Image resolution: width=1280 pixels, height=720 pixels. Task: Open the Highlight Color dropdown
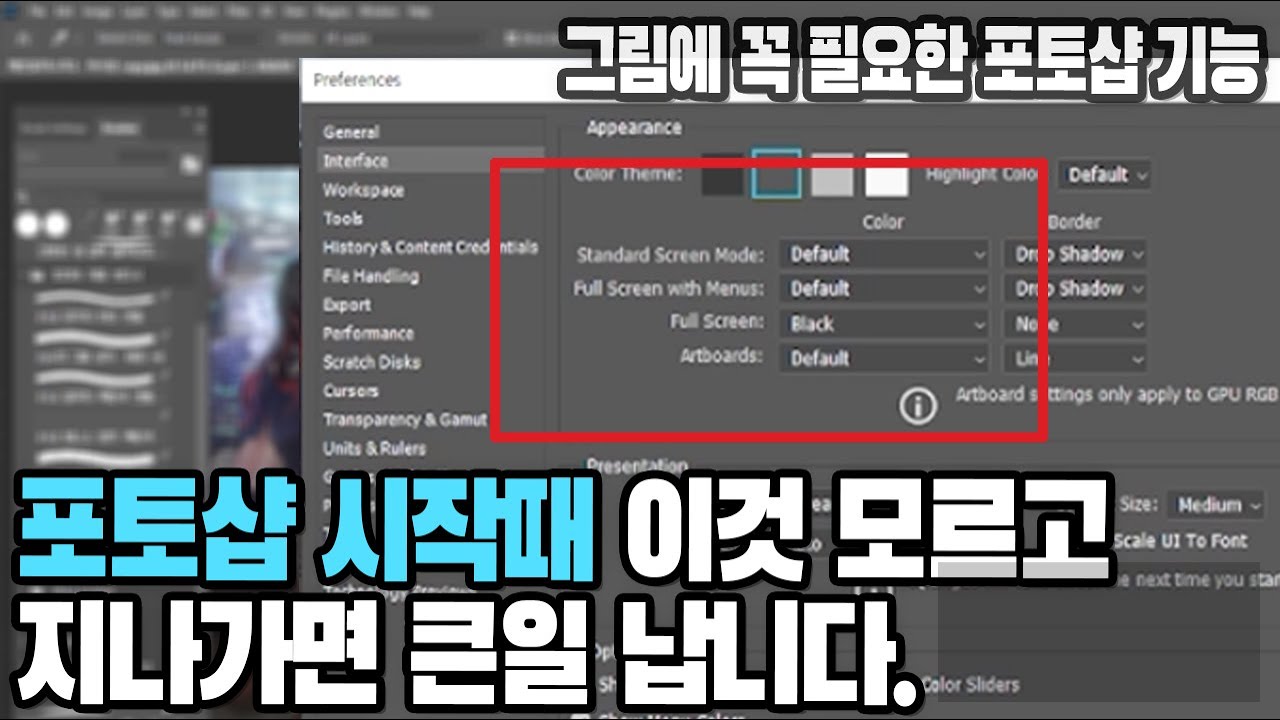[x=1105, y=175]
